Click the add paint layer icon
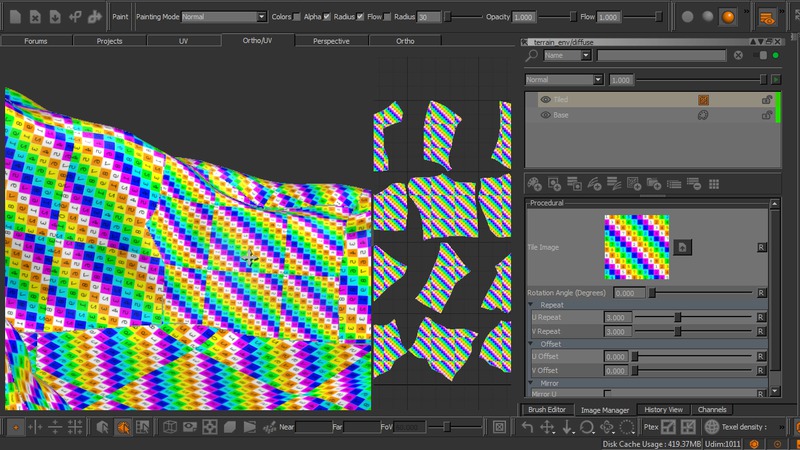 535,184
